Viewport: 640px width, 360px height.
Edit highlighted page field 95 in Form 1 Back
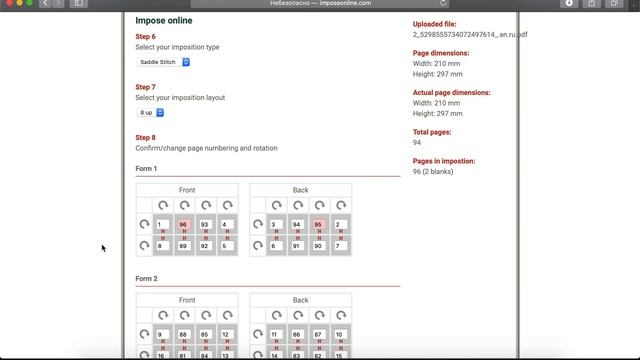319,224
